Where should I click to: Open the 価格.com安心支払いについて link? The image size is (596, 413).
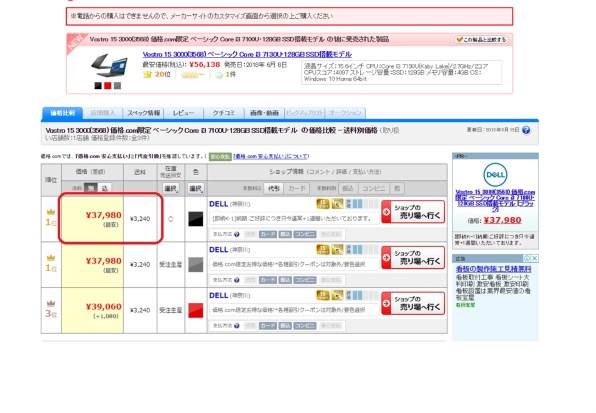pyautogui.click(x=271, y=156)
